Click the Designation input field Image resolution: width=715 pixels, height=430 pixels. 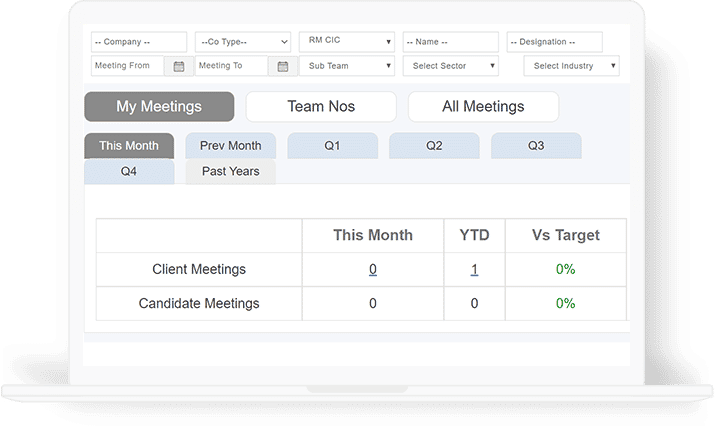pos(554,42)
